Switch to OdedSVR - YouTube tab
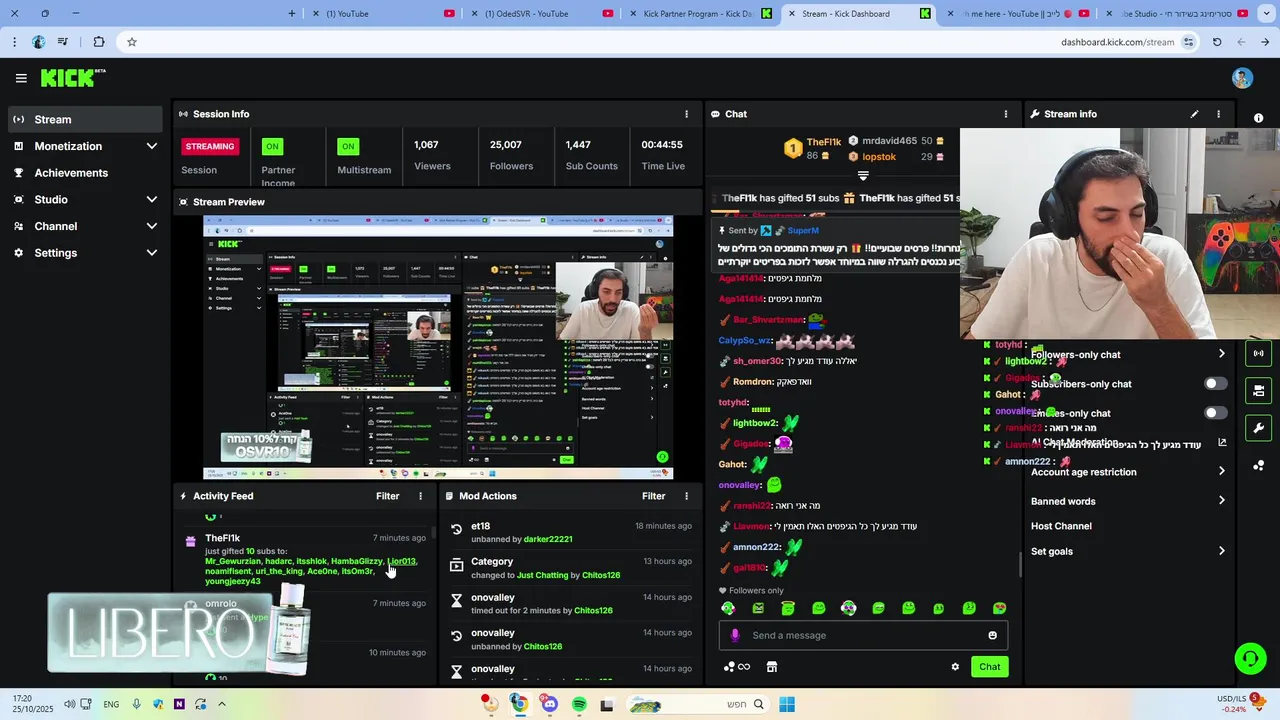The width and height of the screenshot is (1280, 720). click(541, 14)
